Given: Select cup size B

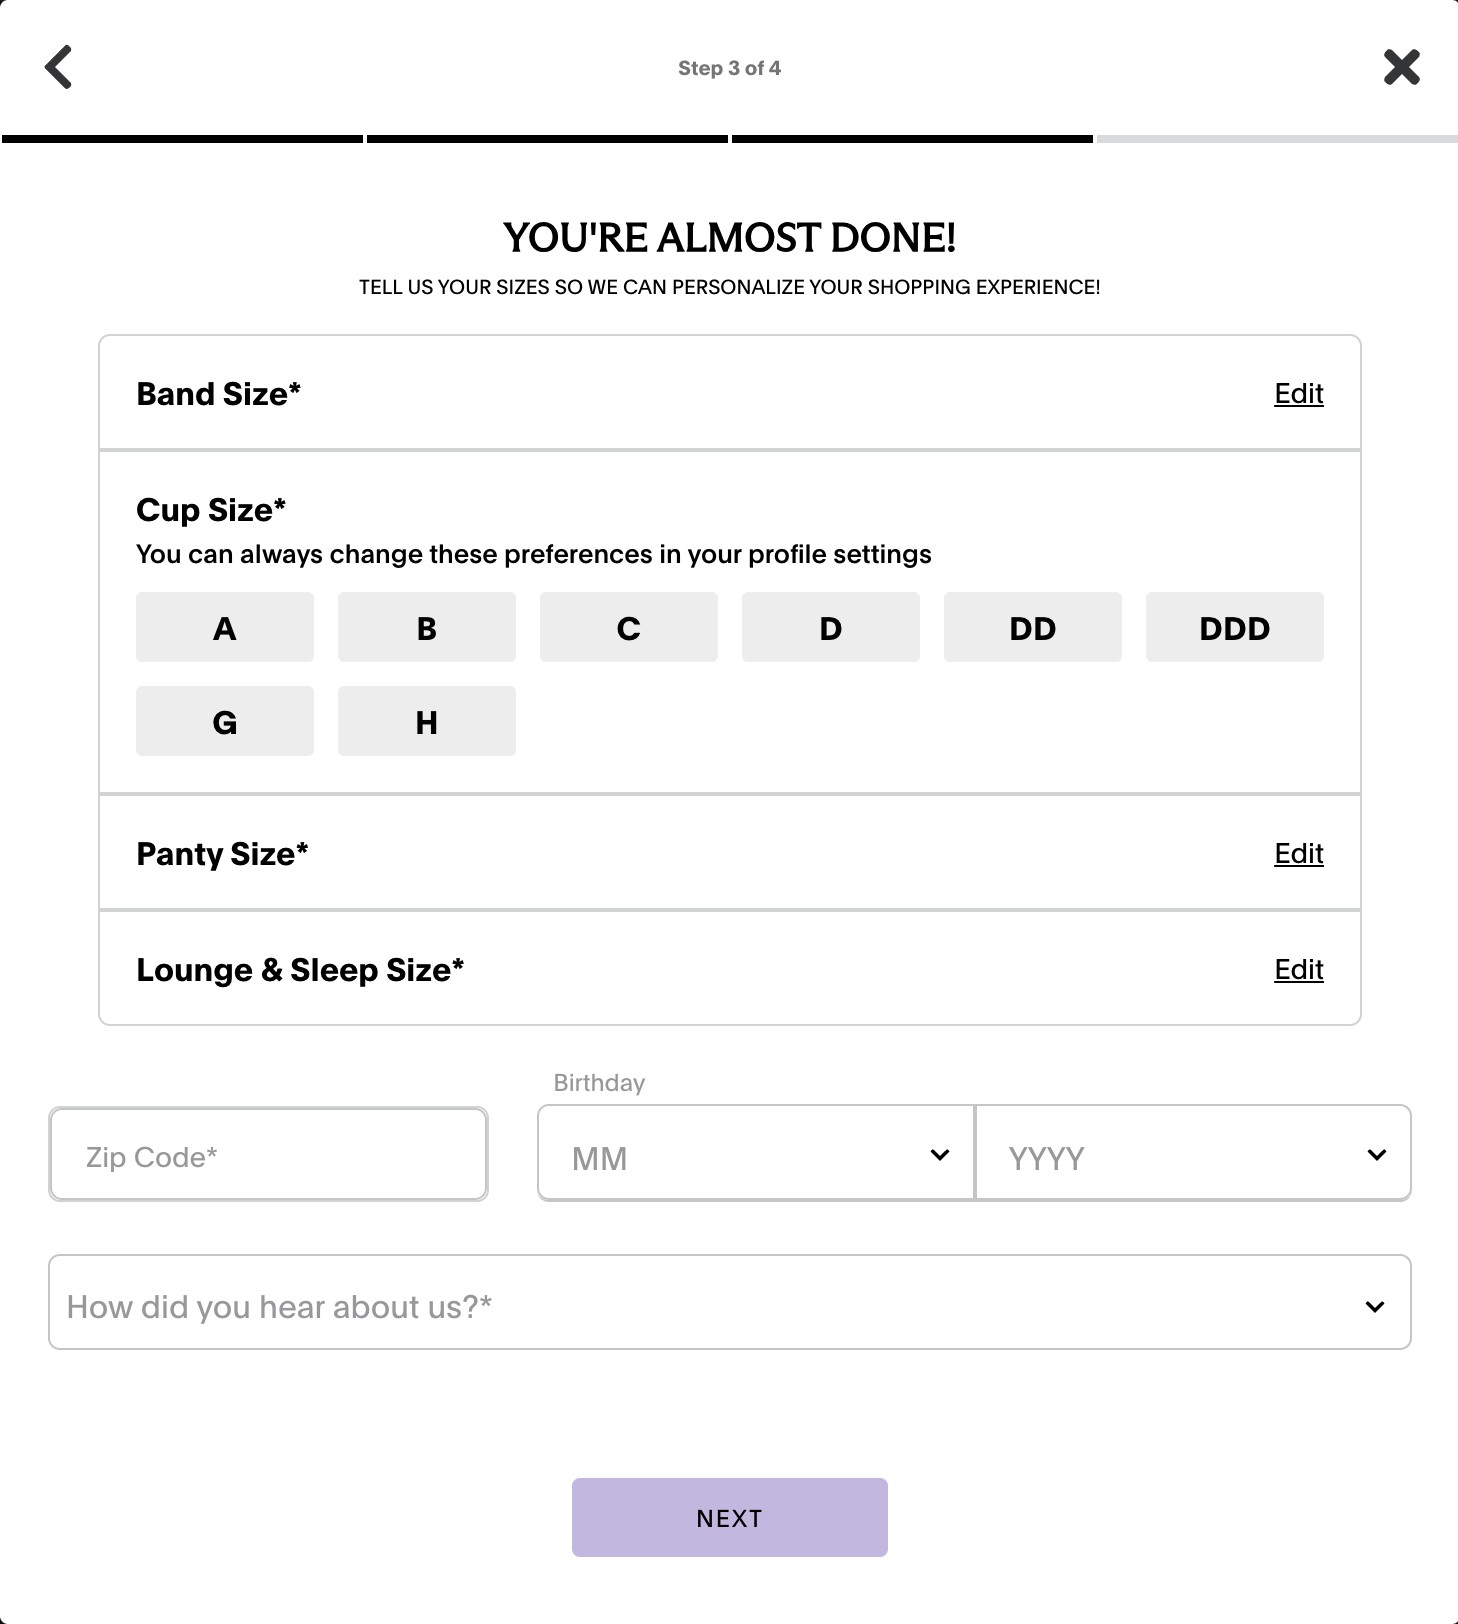Looking at the screenshot, I should click(x=426, y=627).
